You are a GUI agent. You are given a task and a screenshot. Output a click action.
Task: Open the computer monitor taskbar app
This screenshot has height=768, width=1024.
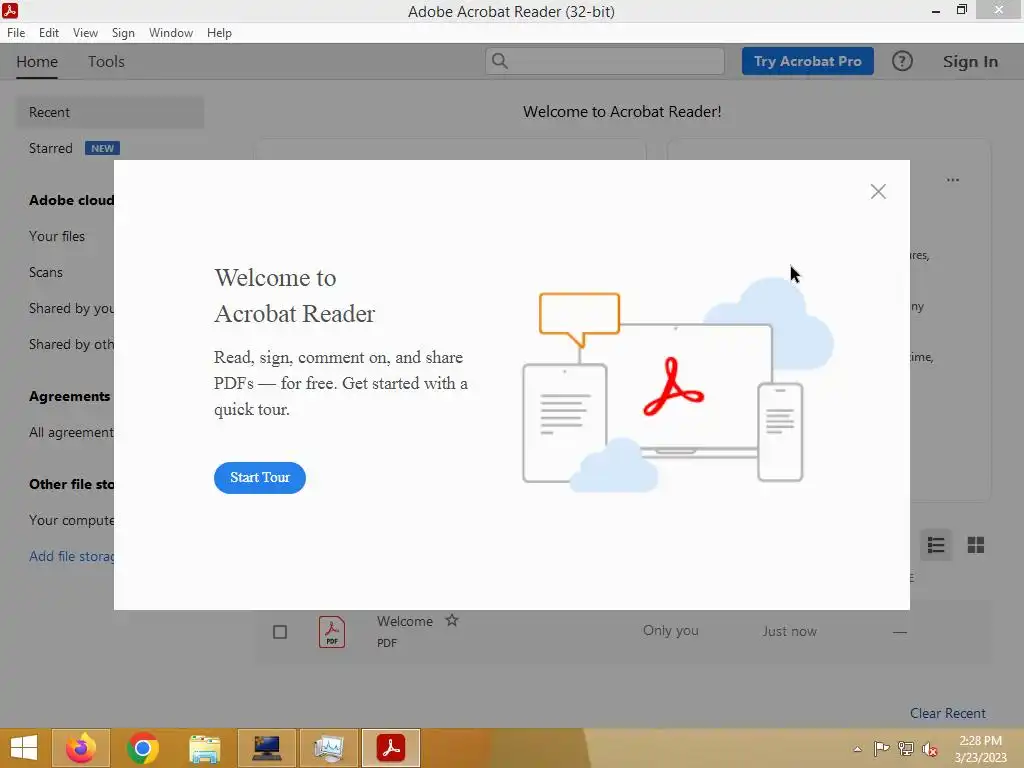coord(266,748)
